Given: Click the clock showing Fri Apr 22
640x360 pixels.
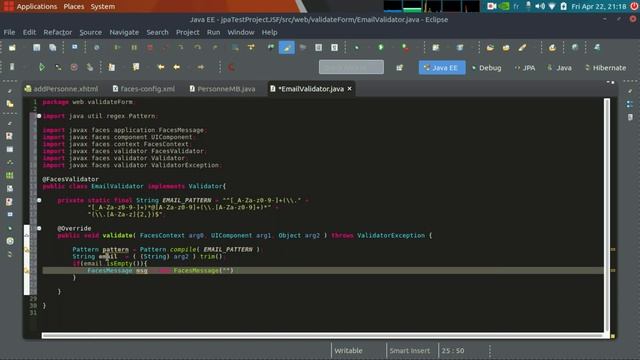Looking at the screenshot, I should (599, 7).
